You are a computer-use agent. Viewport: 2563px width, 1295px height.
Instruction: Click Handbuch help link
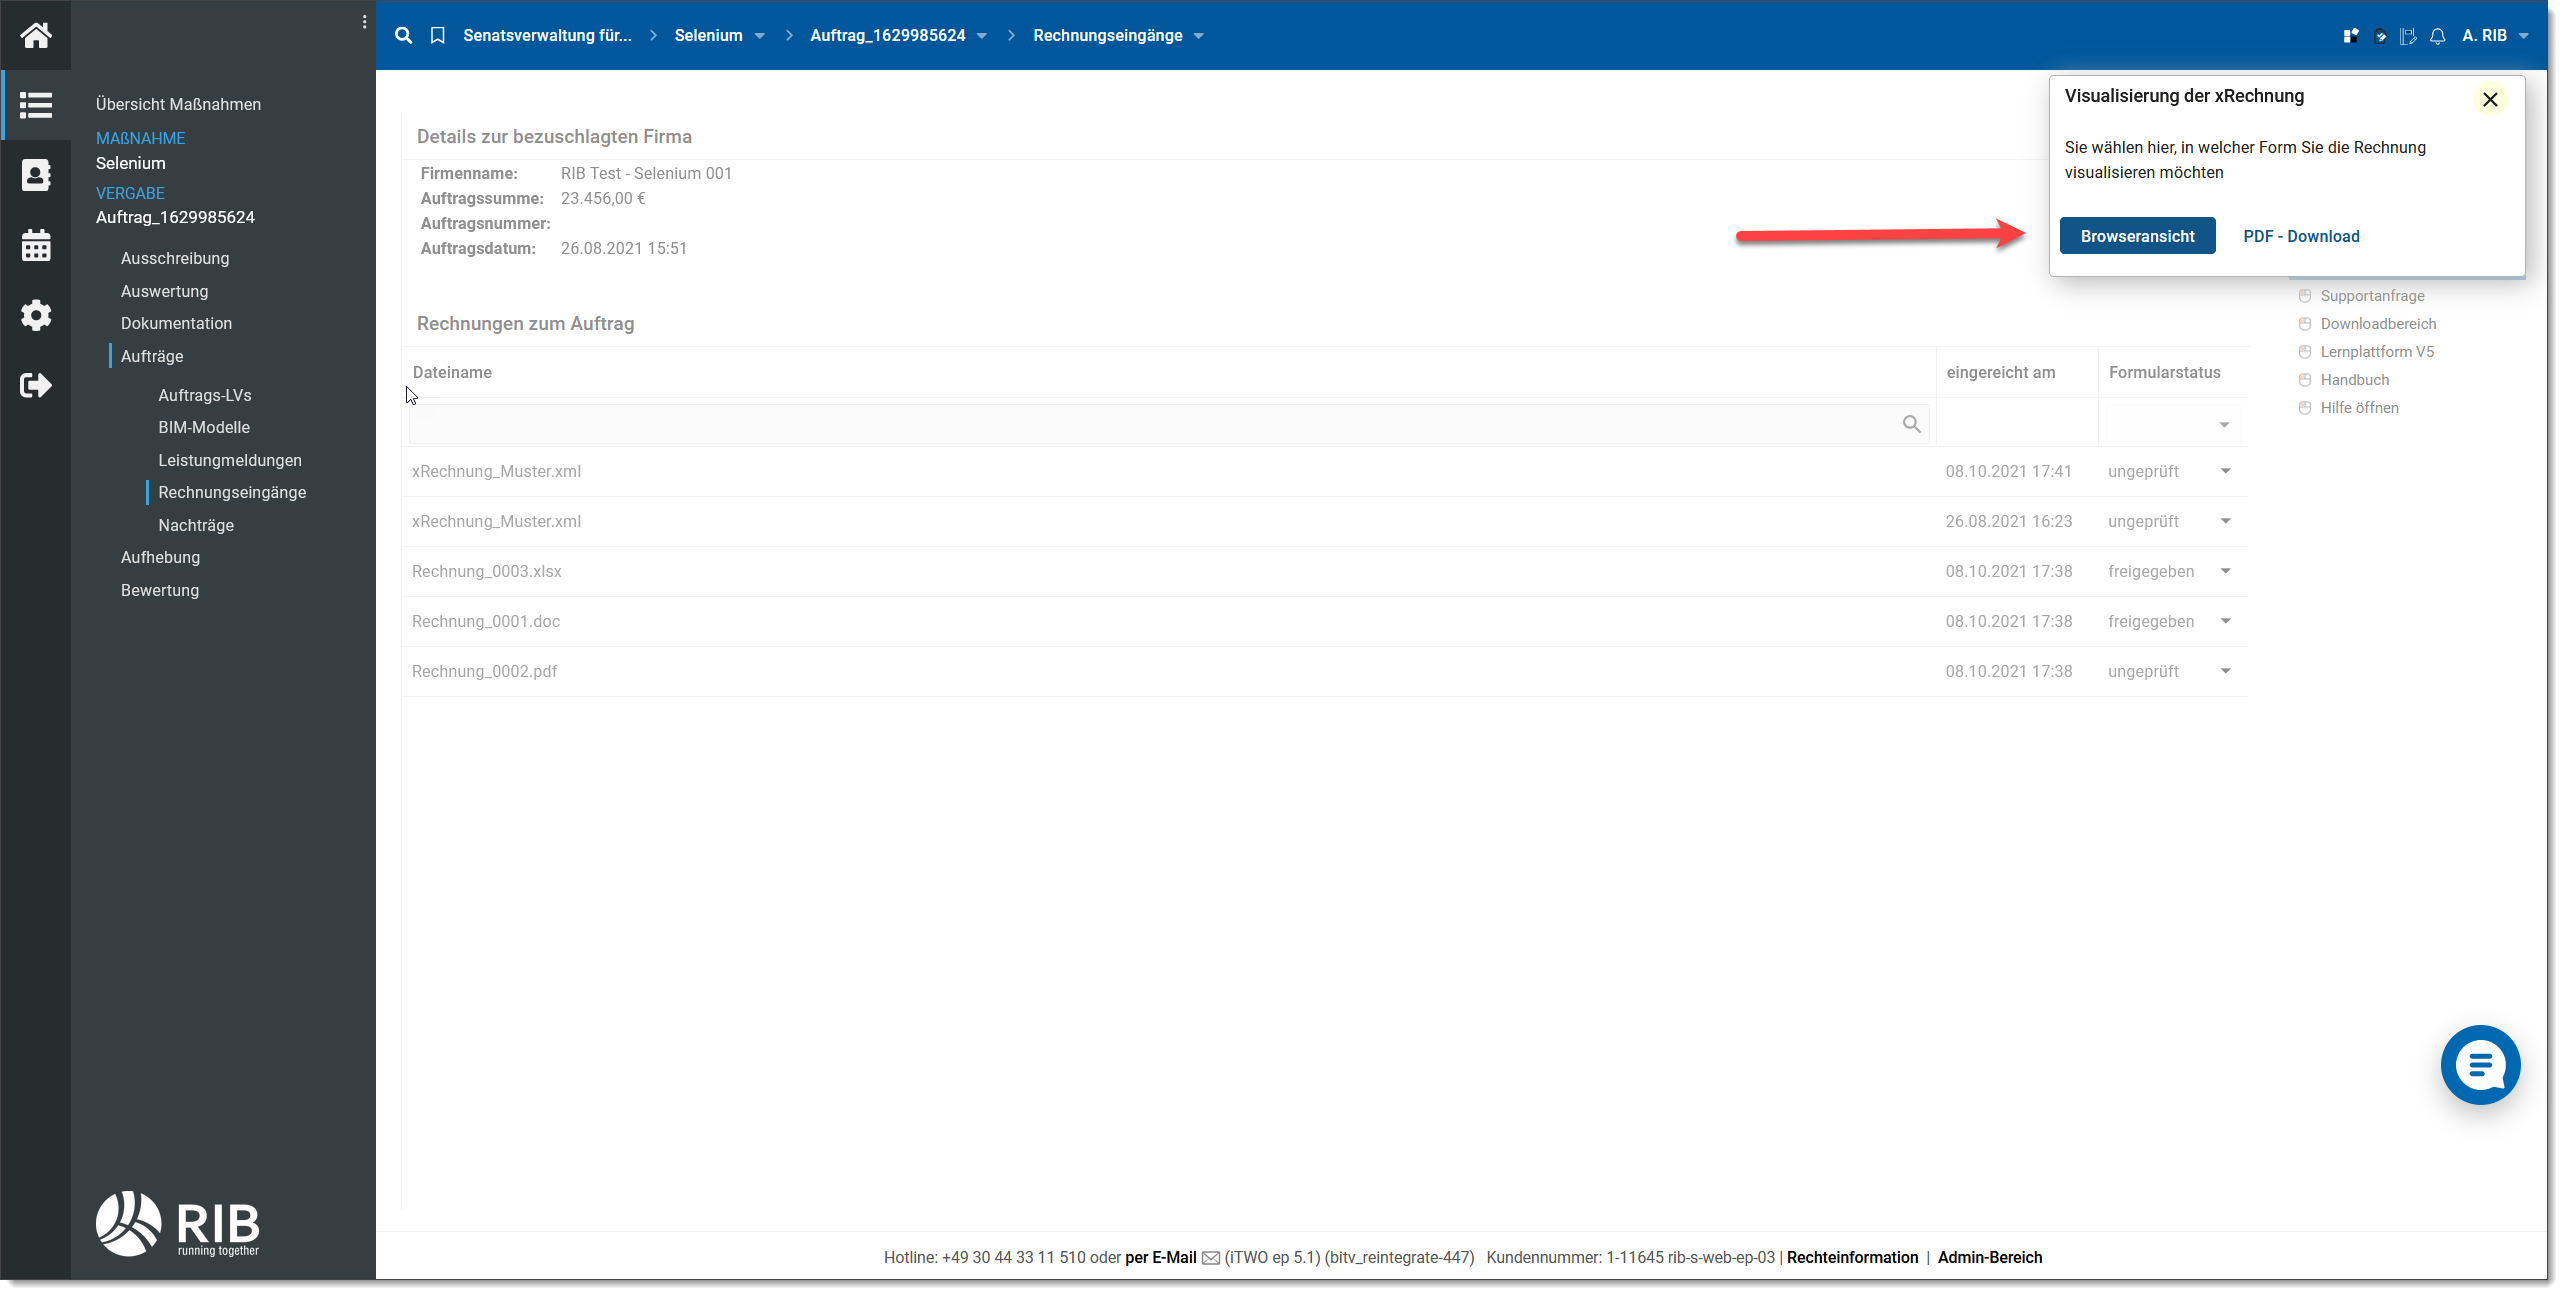(x=2354, y=380)
